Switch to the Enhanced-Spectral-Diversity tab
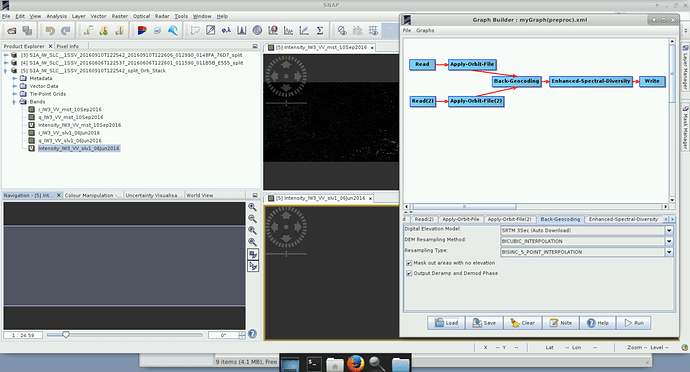The image size is (690, 372). (623, 219)
